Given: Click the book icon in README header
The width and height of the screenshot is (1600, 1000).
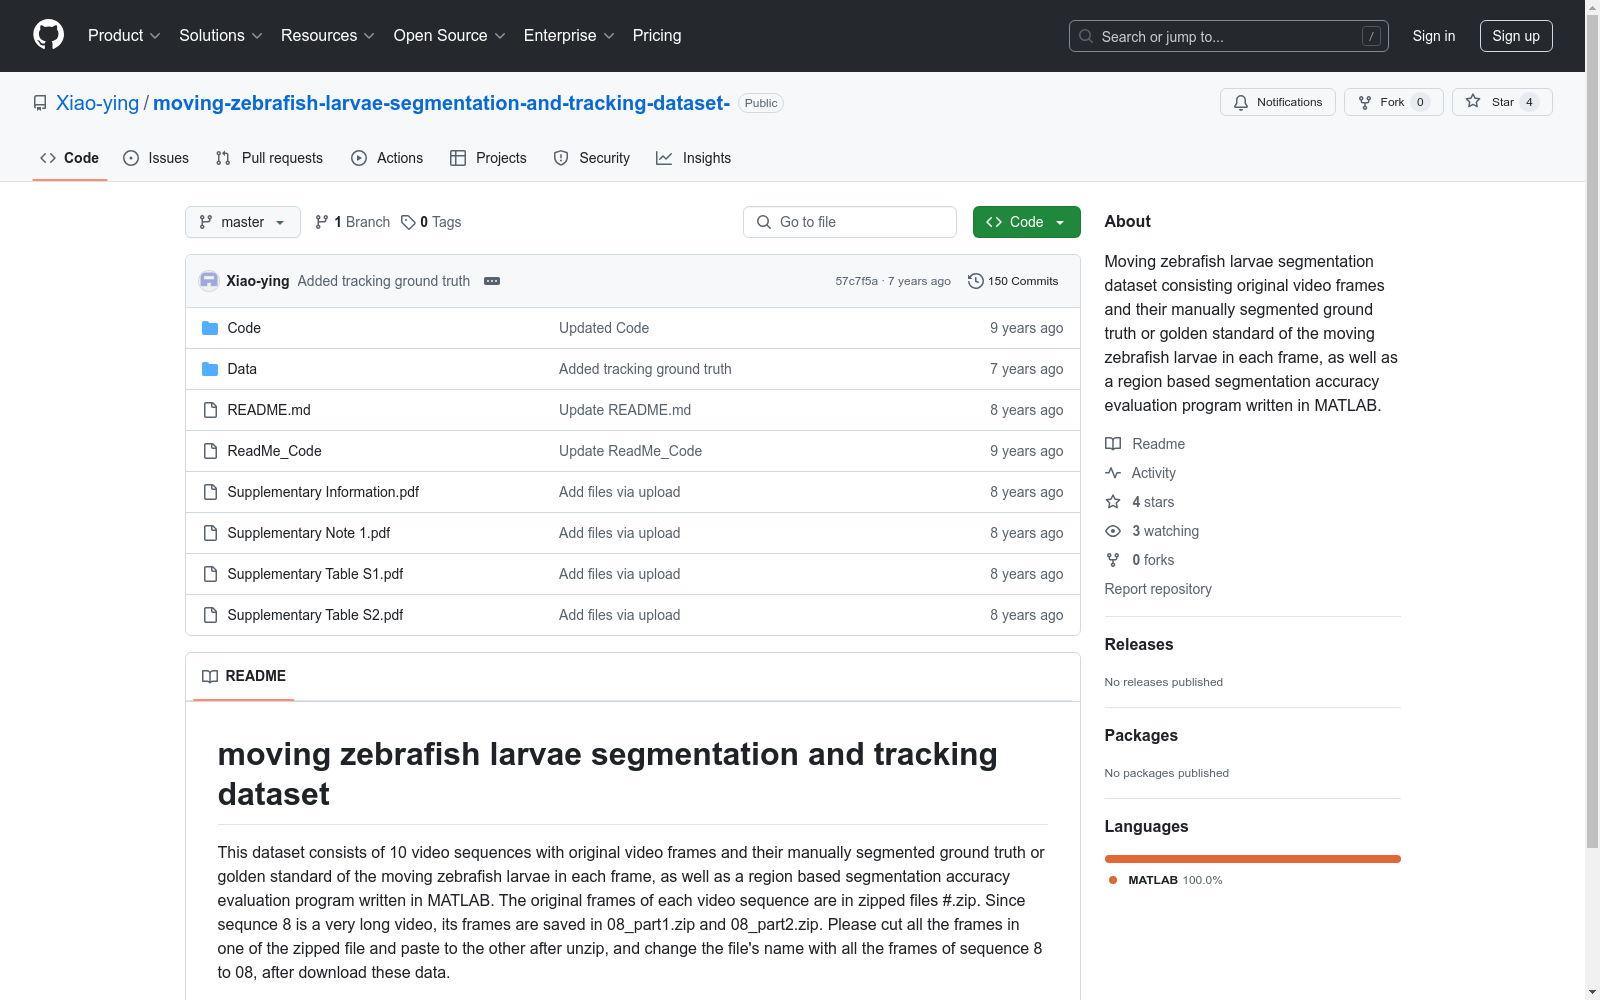Looking at the screenshot, I should pyautogui.click(x=210, y=677).
